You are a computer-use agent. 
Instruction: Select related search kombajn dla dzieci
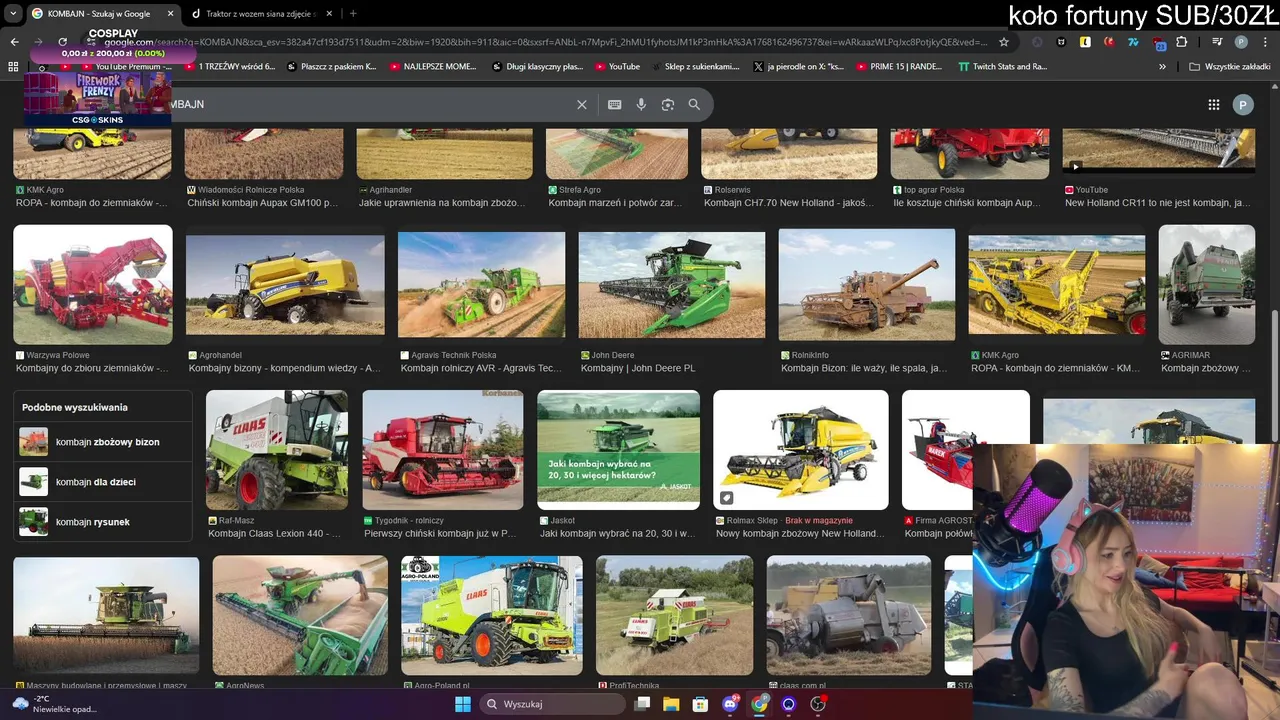pos(103,482)
